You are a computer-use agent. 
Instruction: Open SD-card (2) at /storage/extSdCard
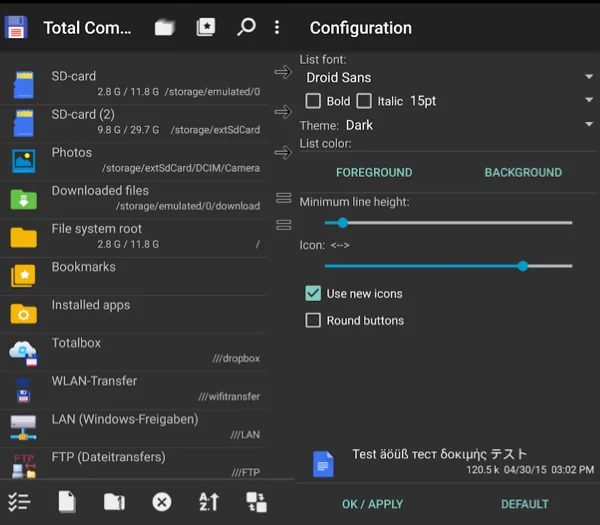(134, 123)
